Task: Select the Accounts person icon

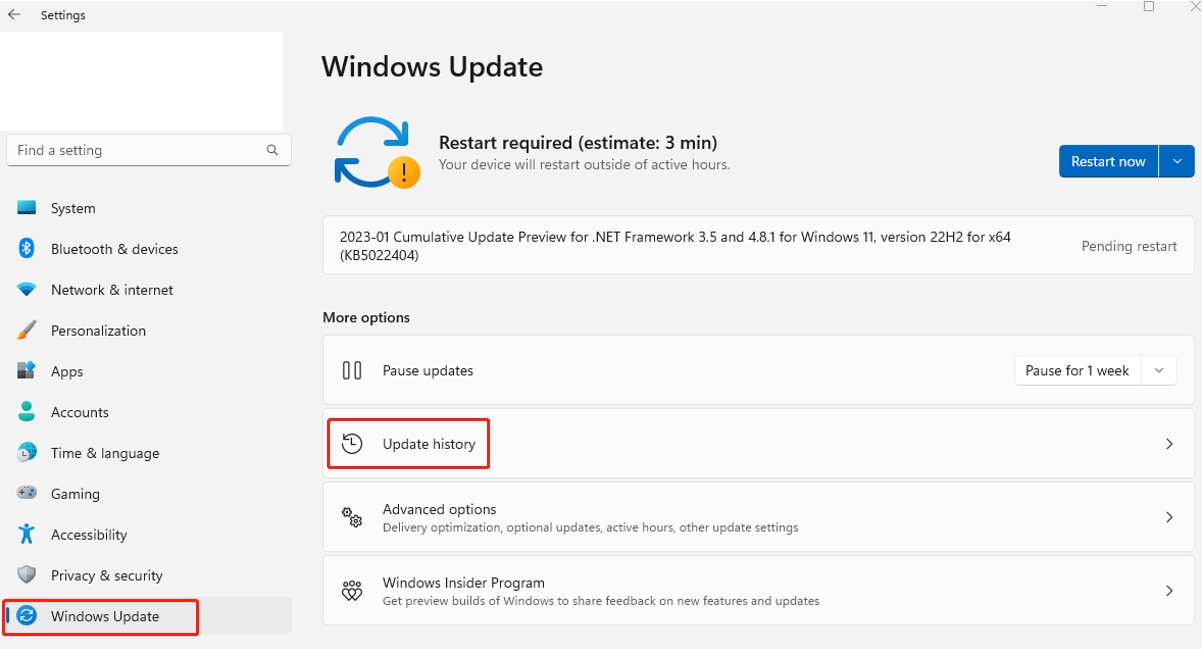Action: click(27, 412)
